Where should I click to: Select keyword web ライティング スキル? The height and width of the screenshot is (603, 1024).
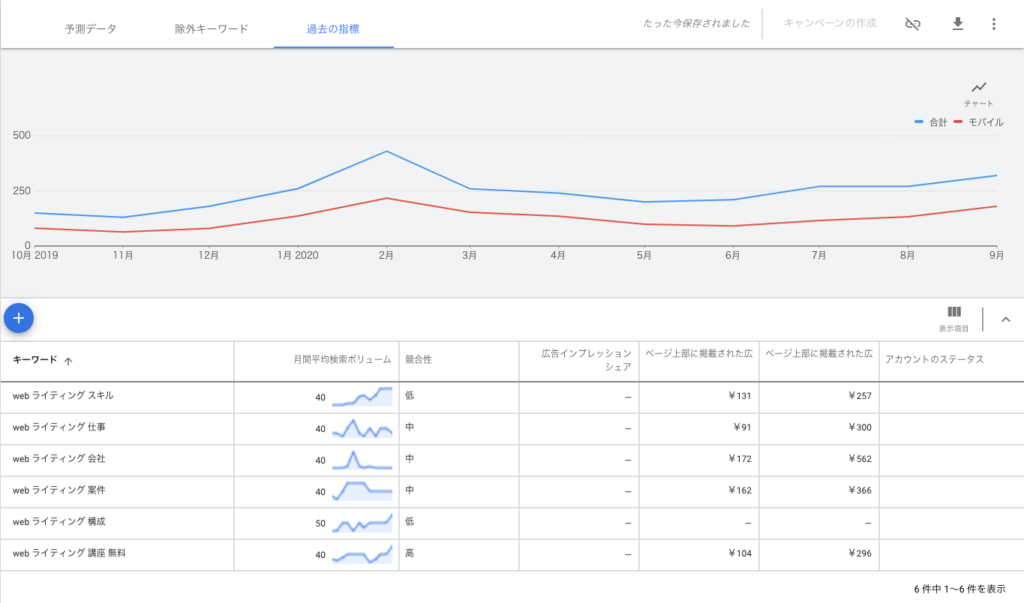point(63,396)
